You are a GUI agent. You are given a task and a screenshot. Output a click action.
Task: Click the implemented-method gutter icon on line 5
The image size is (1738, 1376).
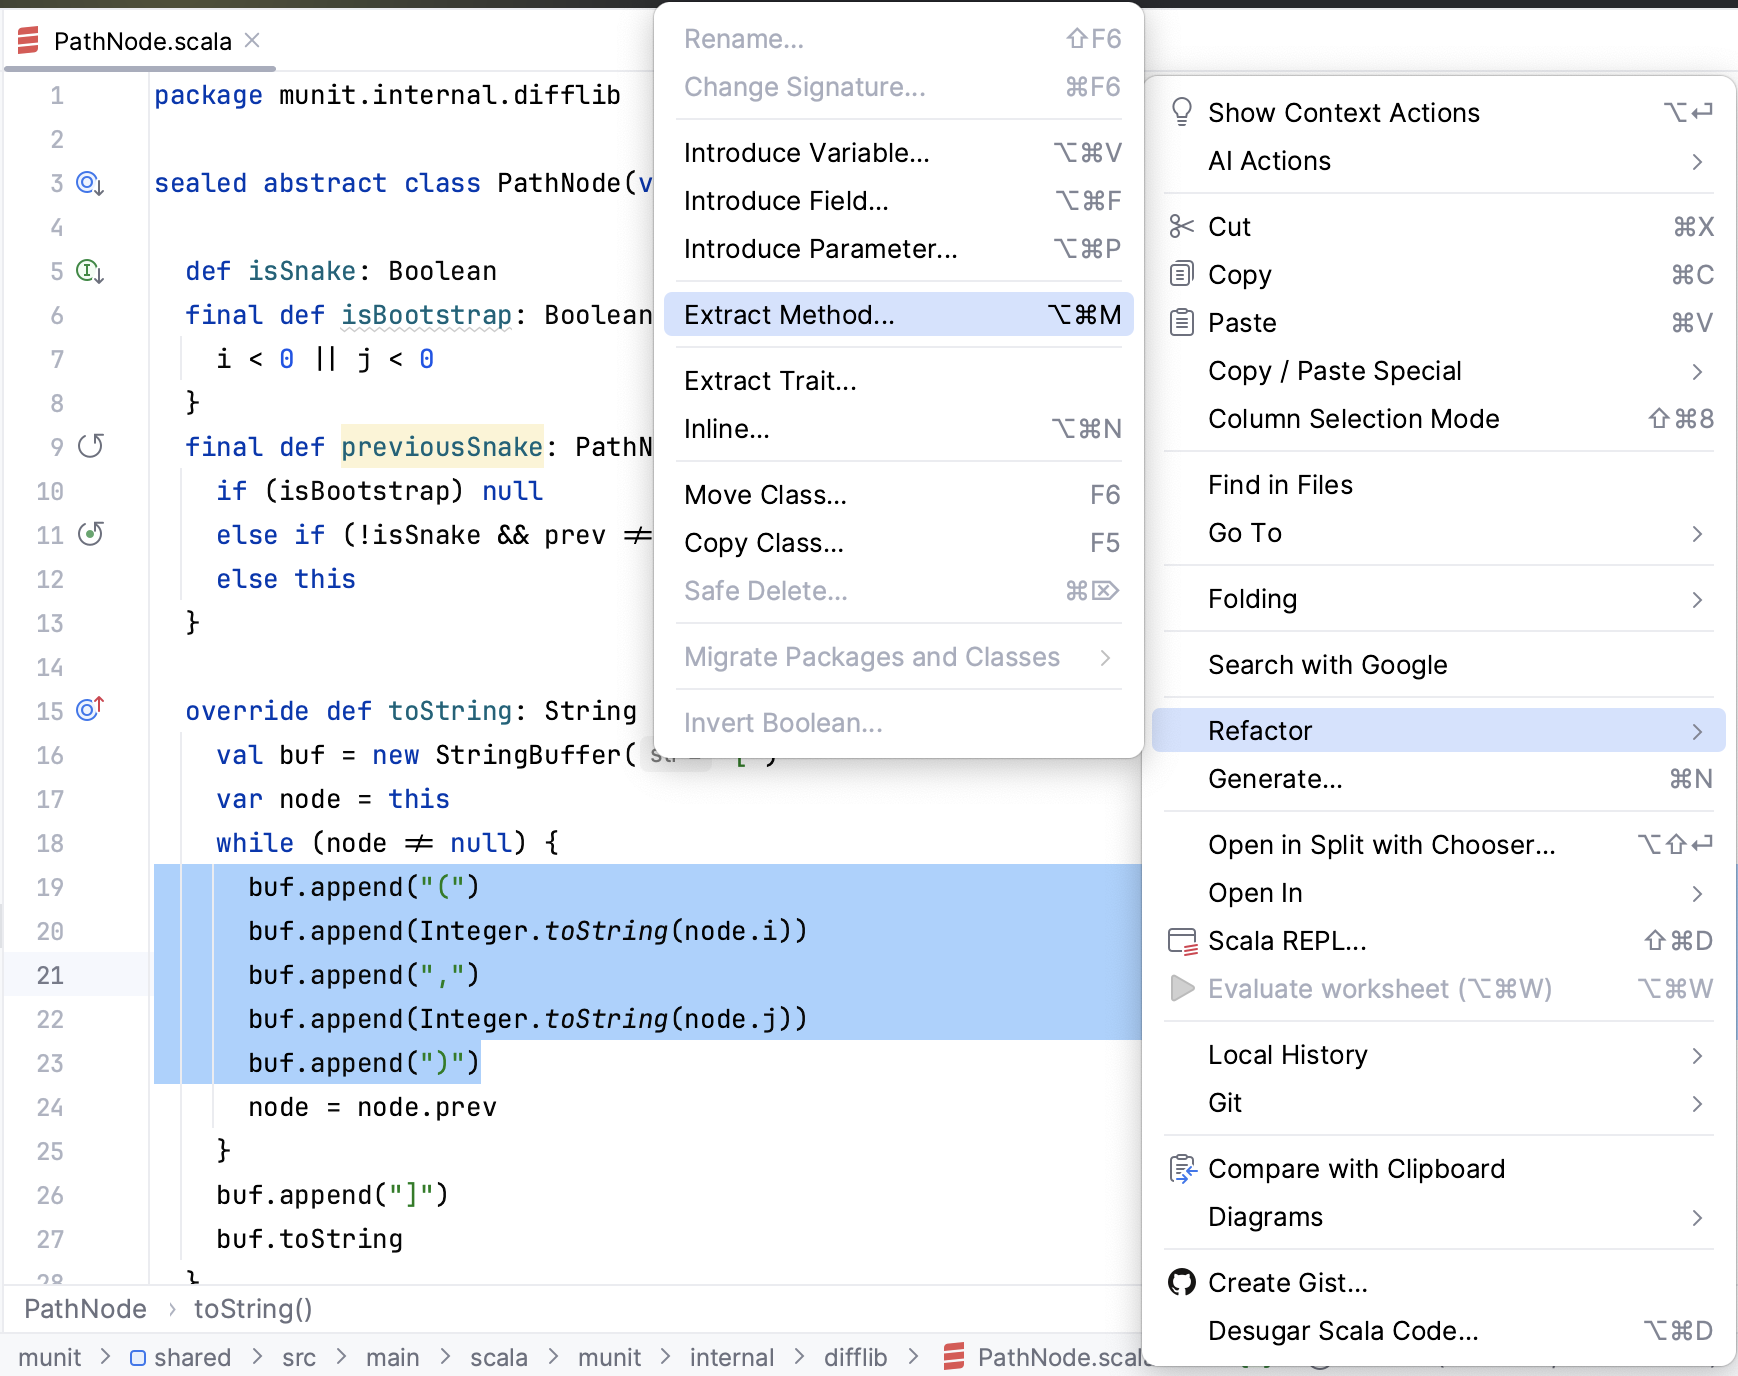pyautogui.click(x=90, y=271)
